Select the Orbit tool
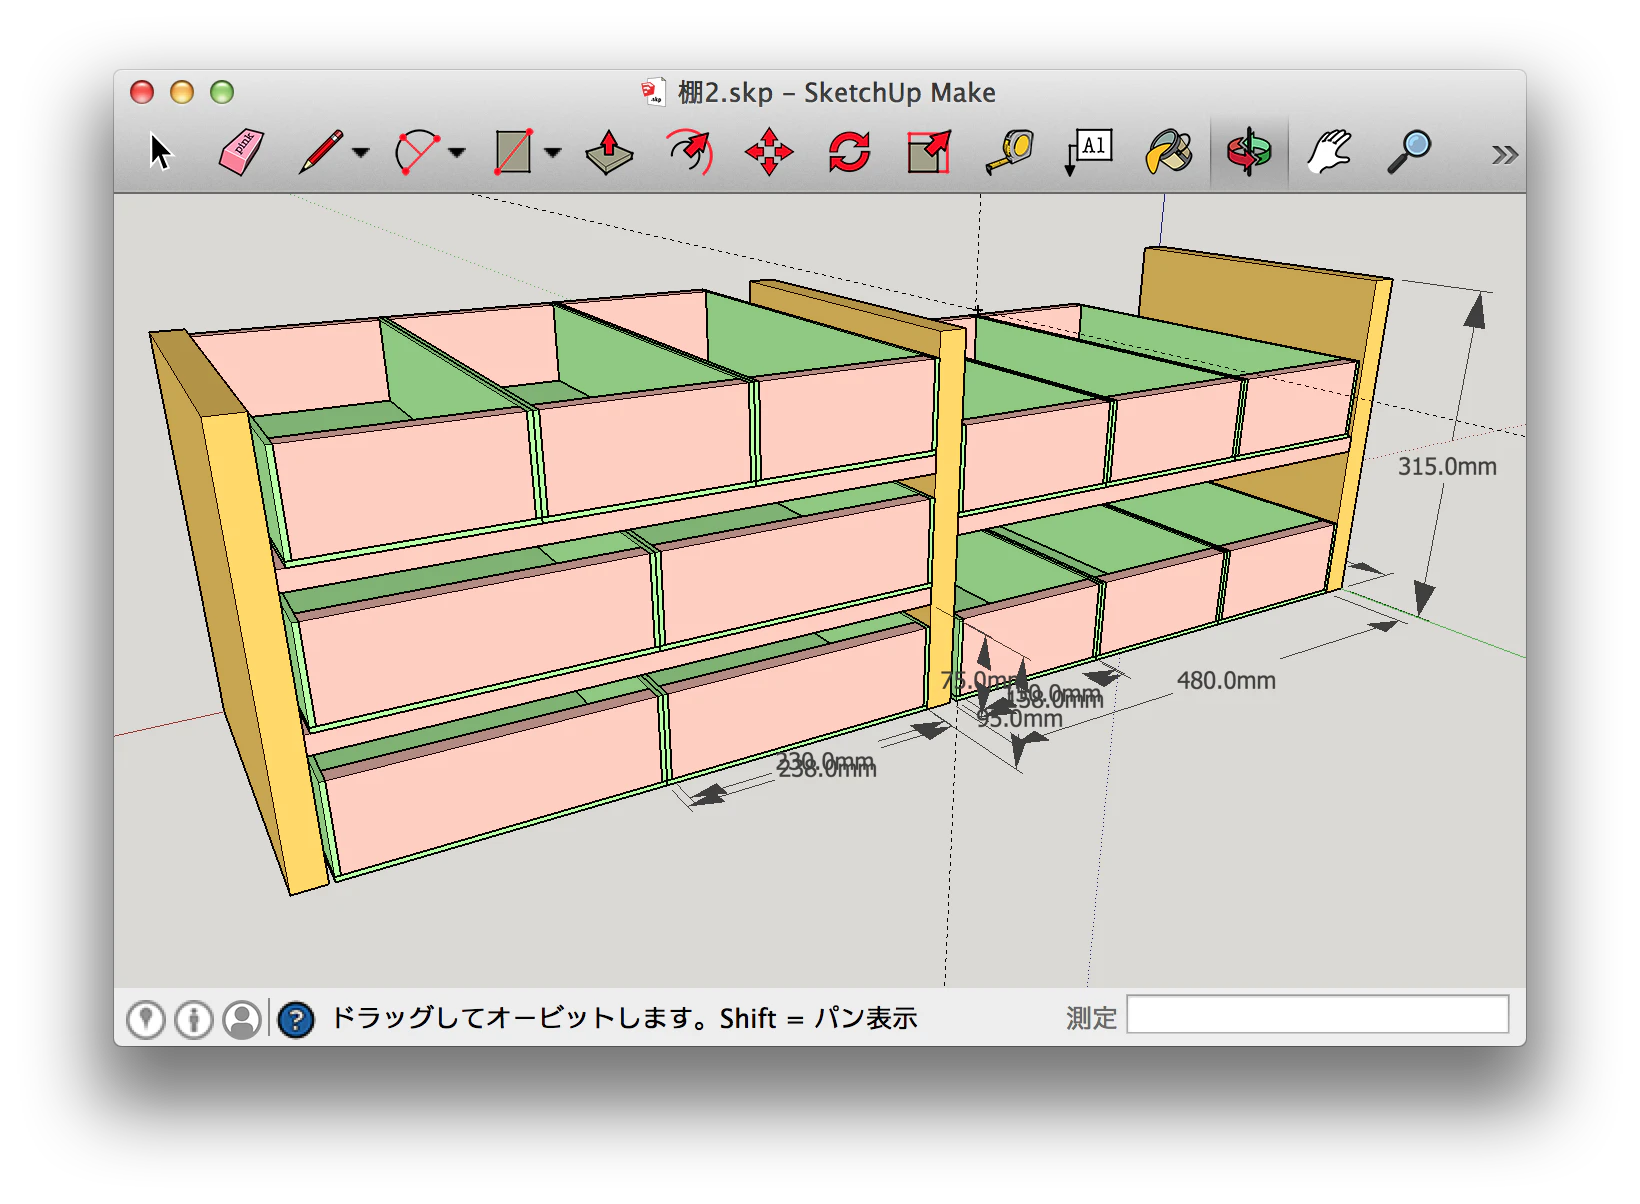The image size is (1640, 1204). click(x=1249, y=152)
